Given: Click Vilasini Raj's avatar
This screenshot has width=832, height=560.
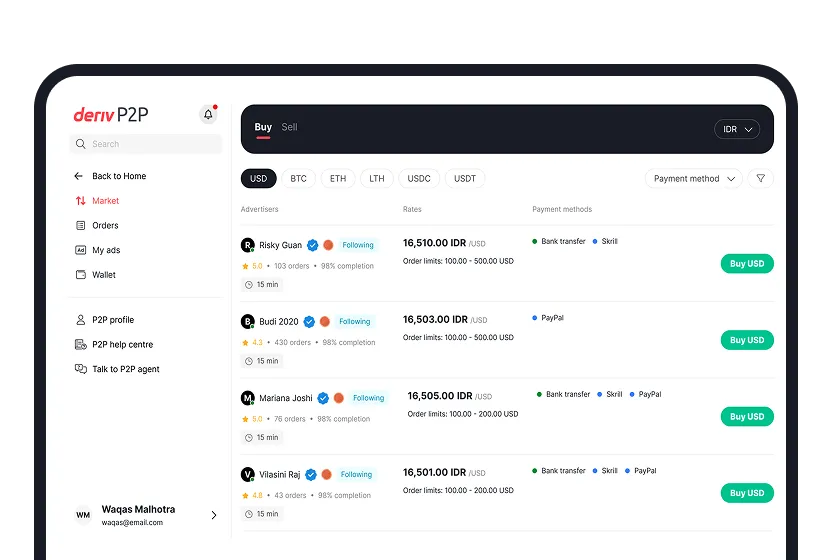Looking at the screenshot, I should [247, 474].
